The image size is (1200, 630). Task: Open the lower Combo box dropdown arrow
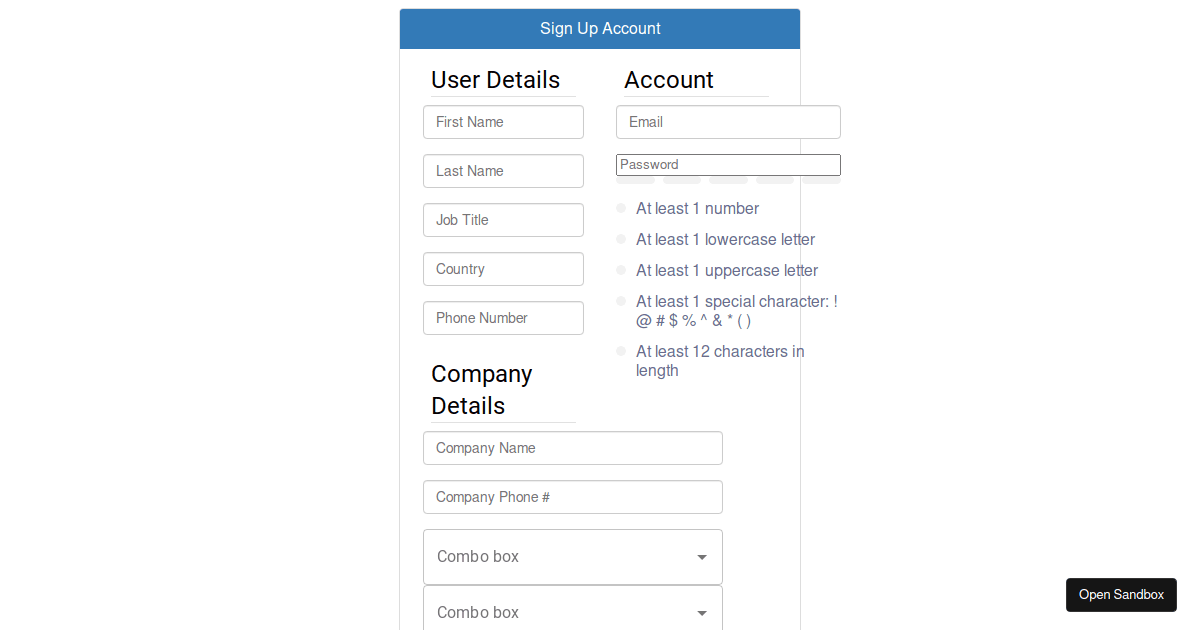coord(702,613)
